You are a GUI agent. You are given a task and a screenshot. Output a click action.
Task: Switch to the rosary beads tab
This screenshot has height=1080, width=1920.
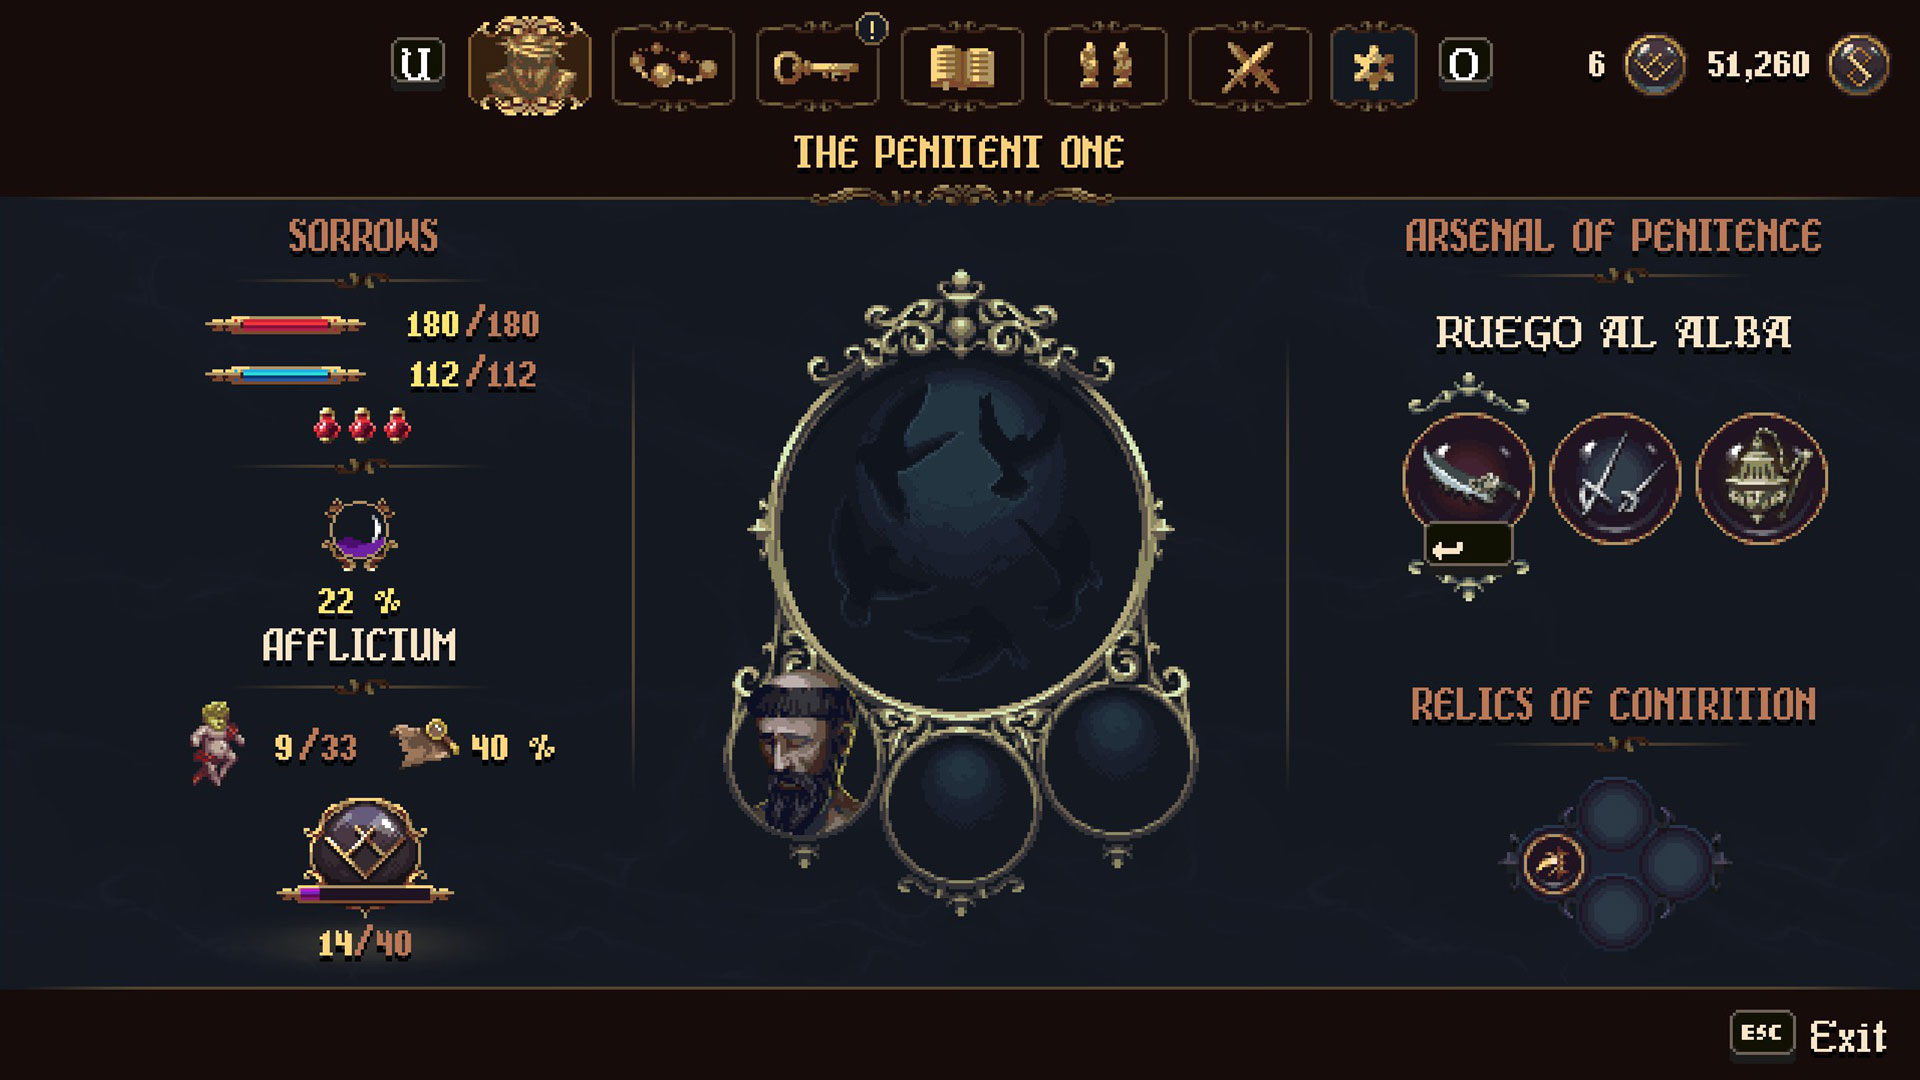click(x=673, y=66)
